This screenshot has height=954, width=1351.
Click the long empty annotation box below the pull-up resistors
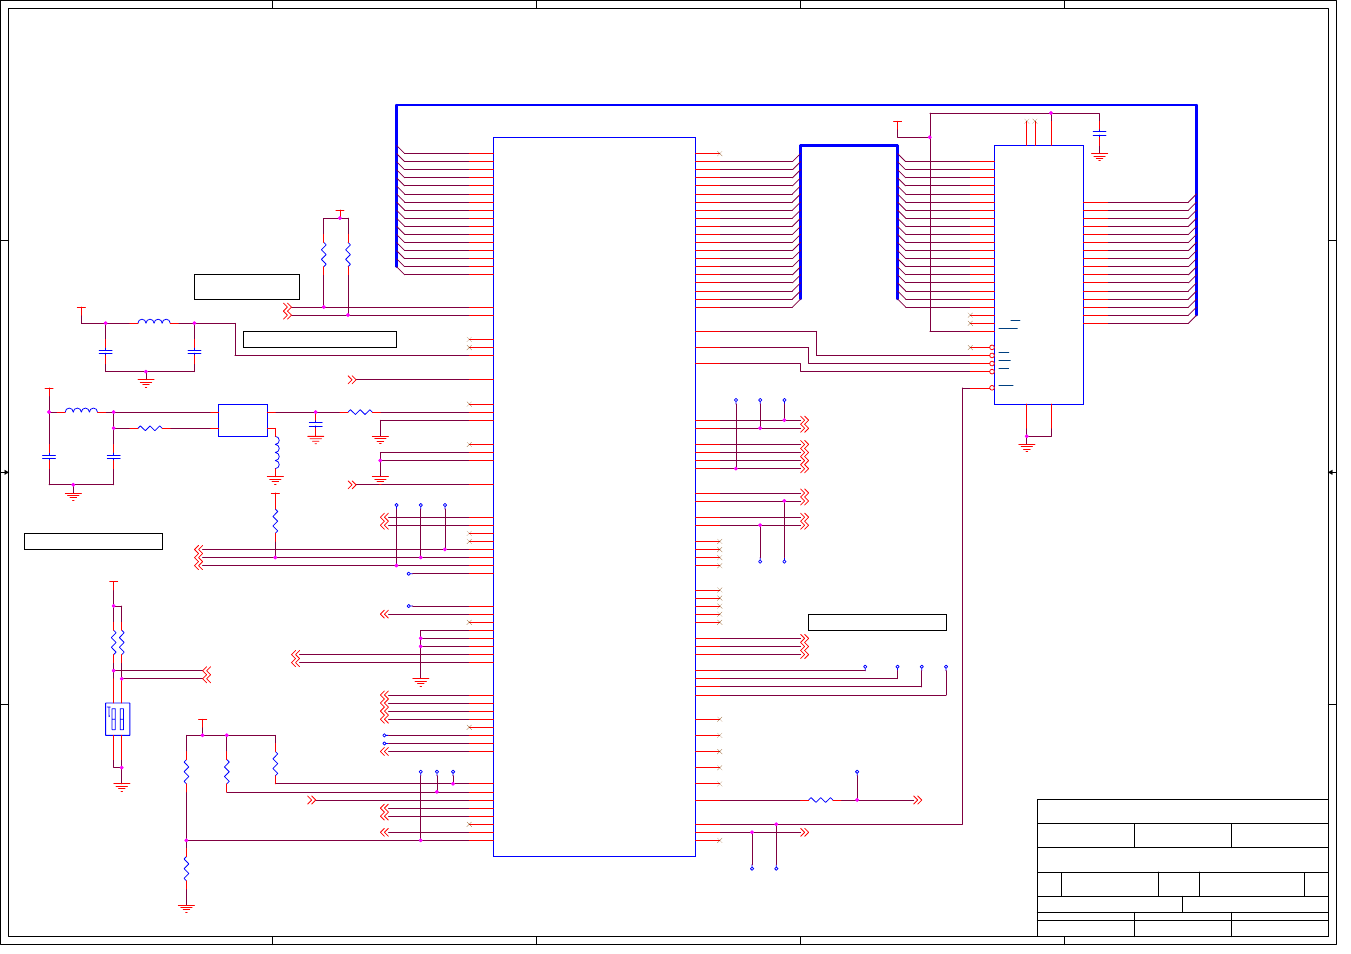320,339
